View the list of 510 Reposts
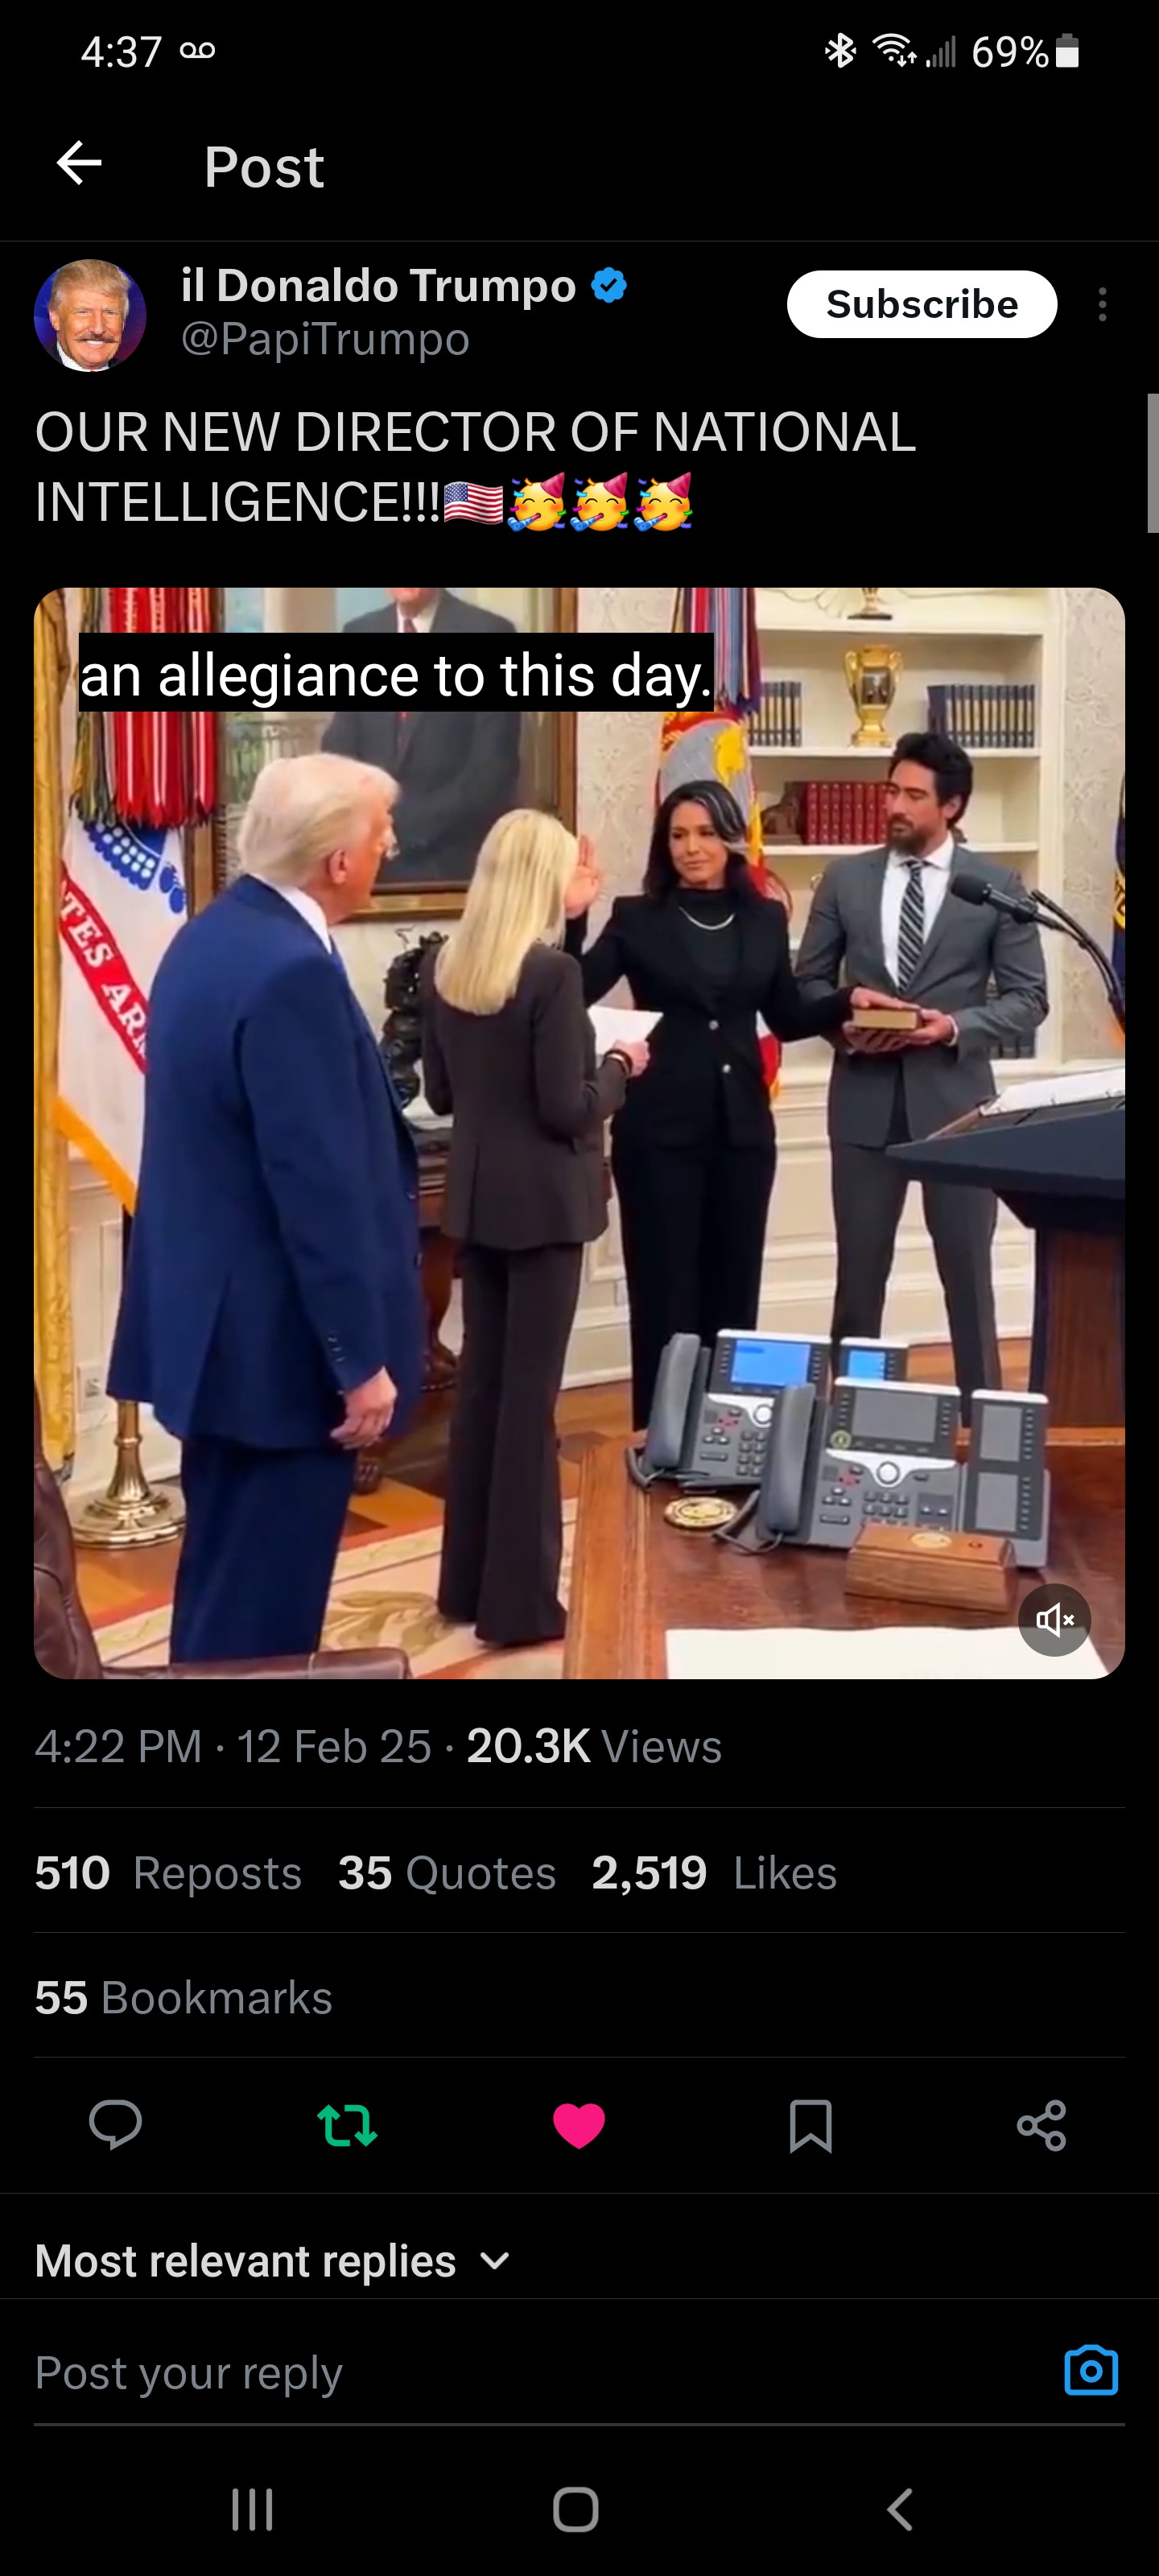This screenshot has height=2576, width=1159. point(168,1872)
